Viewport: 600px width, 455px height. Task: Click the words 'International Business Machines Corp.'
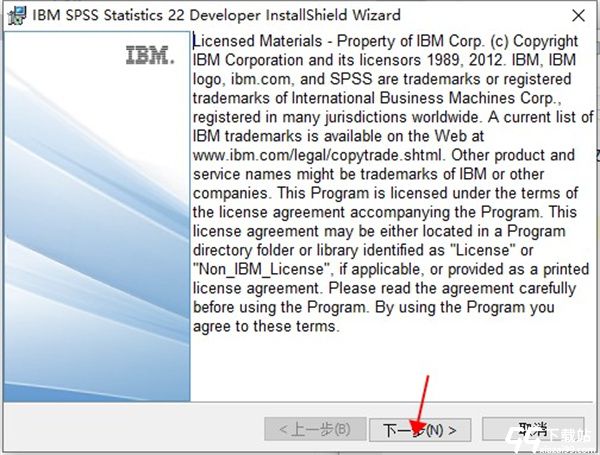pos(424,98)
